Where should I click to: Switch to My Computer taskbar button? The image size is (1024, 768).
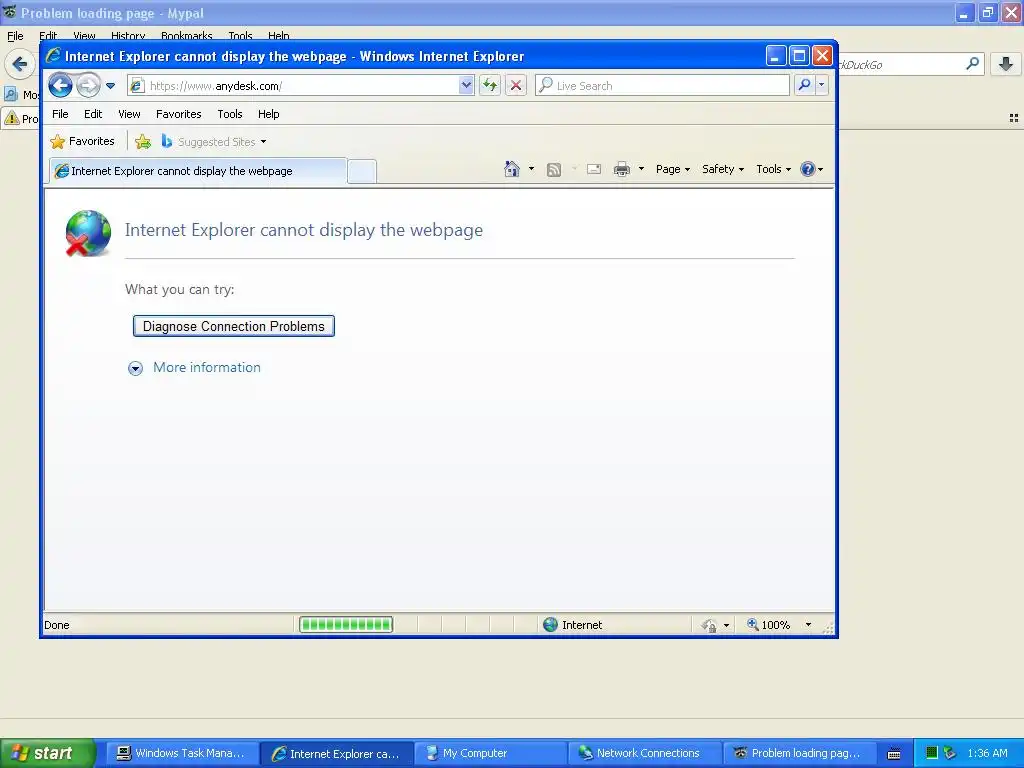[x=489, y=753]
